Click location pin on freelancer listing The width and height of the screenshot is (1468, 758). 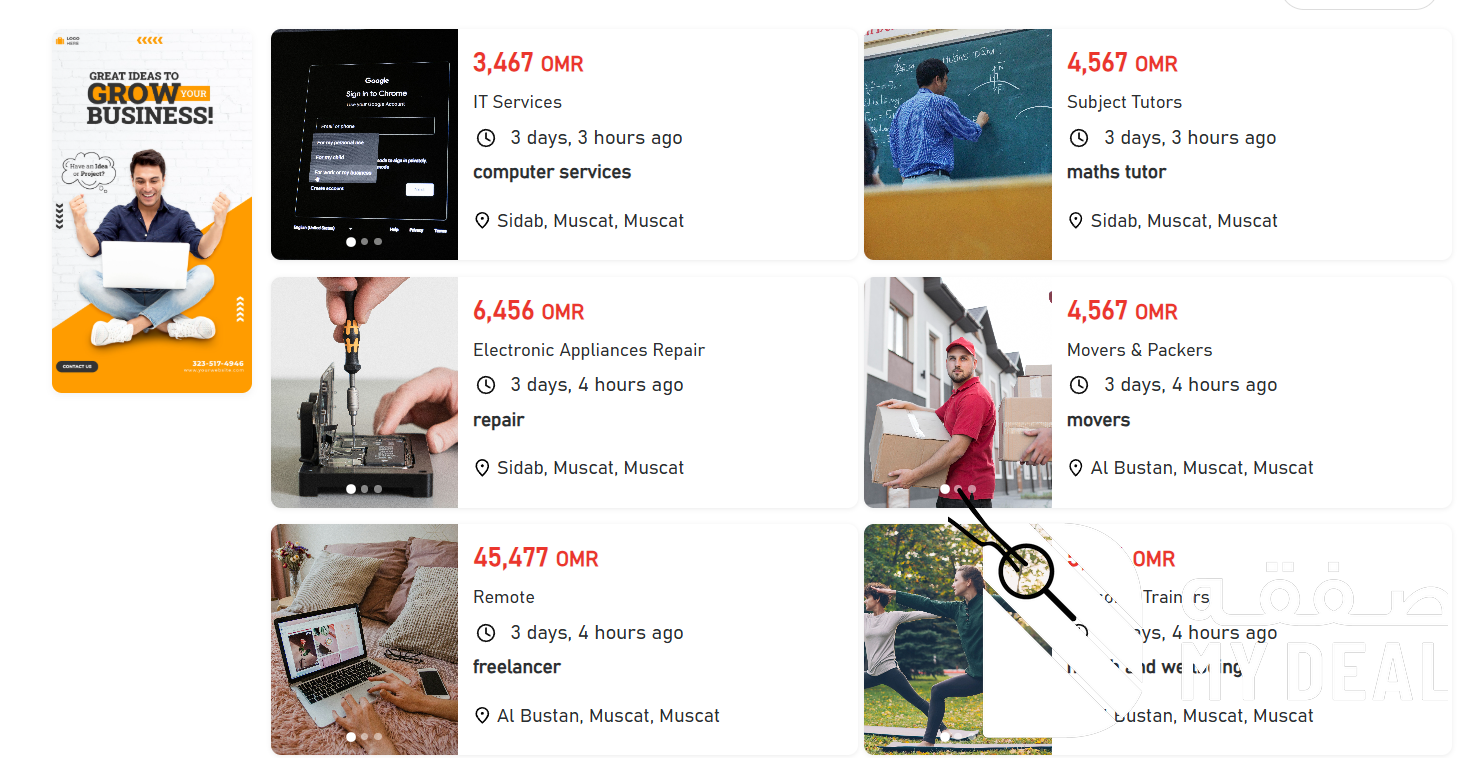click(482, 716)
